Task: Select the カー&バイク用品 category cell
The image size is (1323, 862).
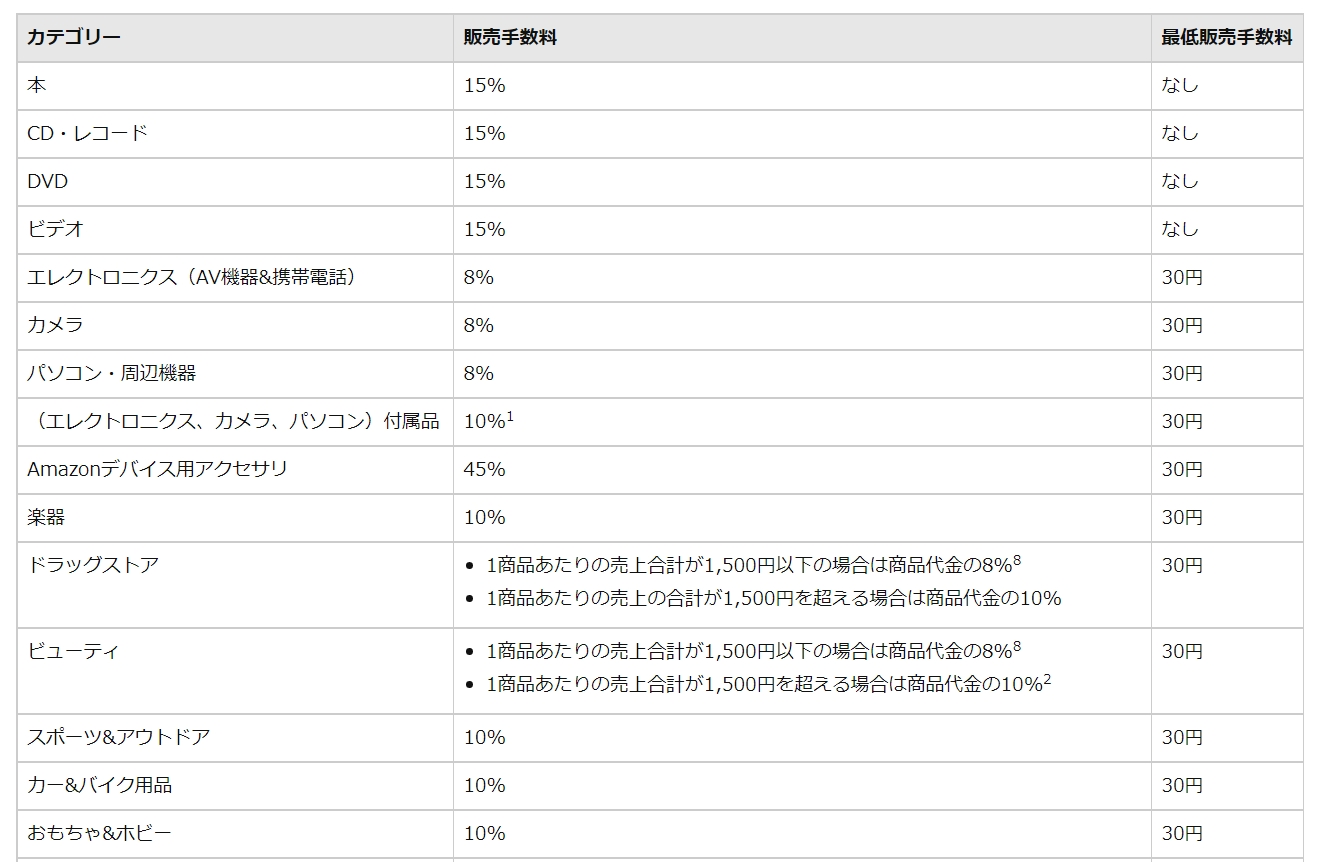Action: tap(99, 786)
